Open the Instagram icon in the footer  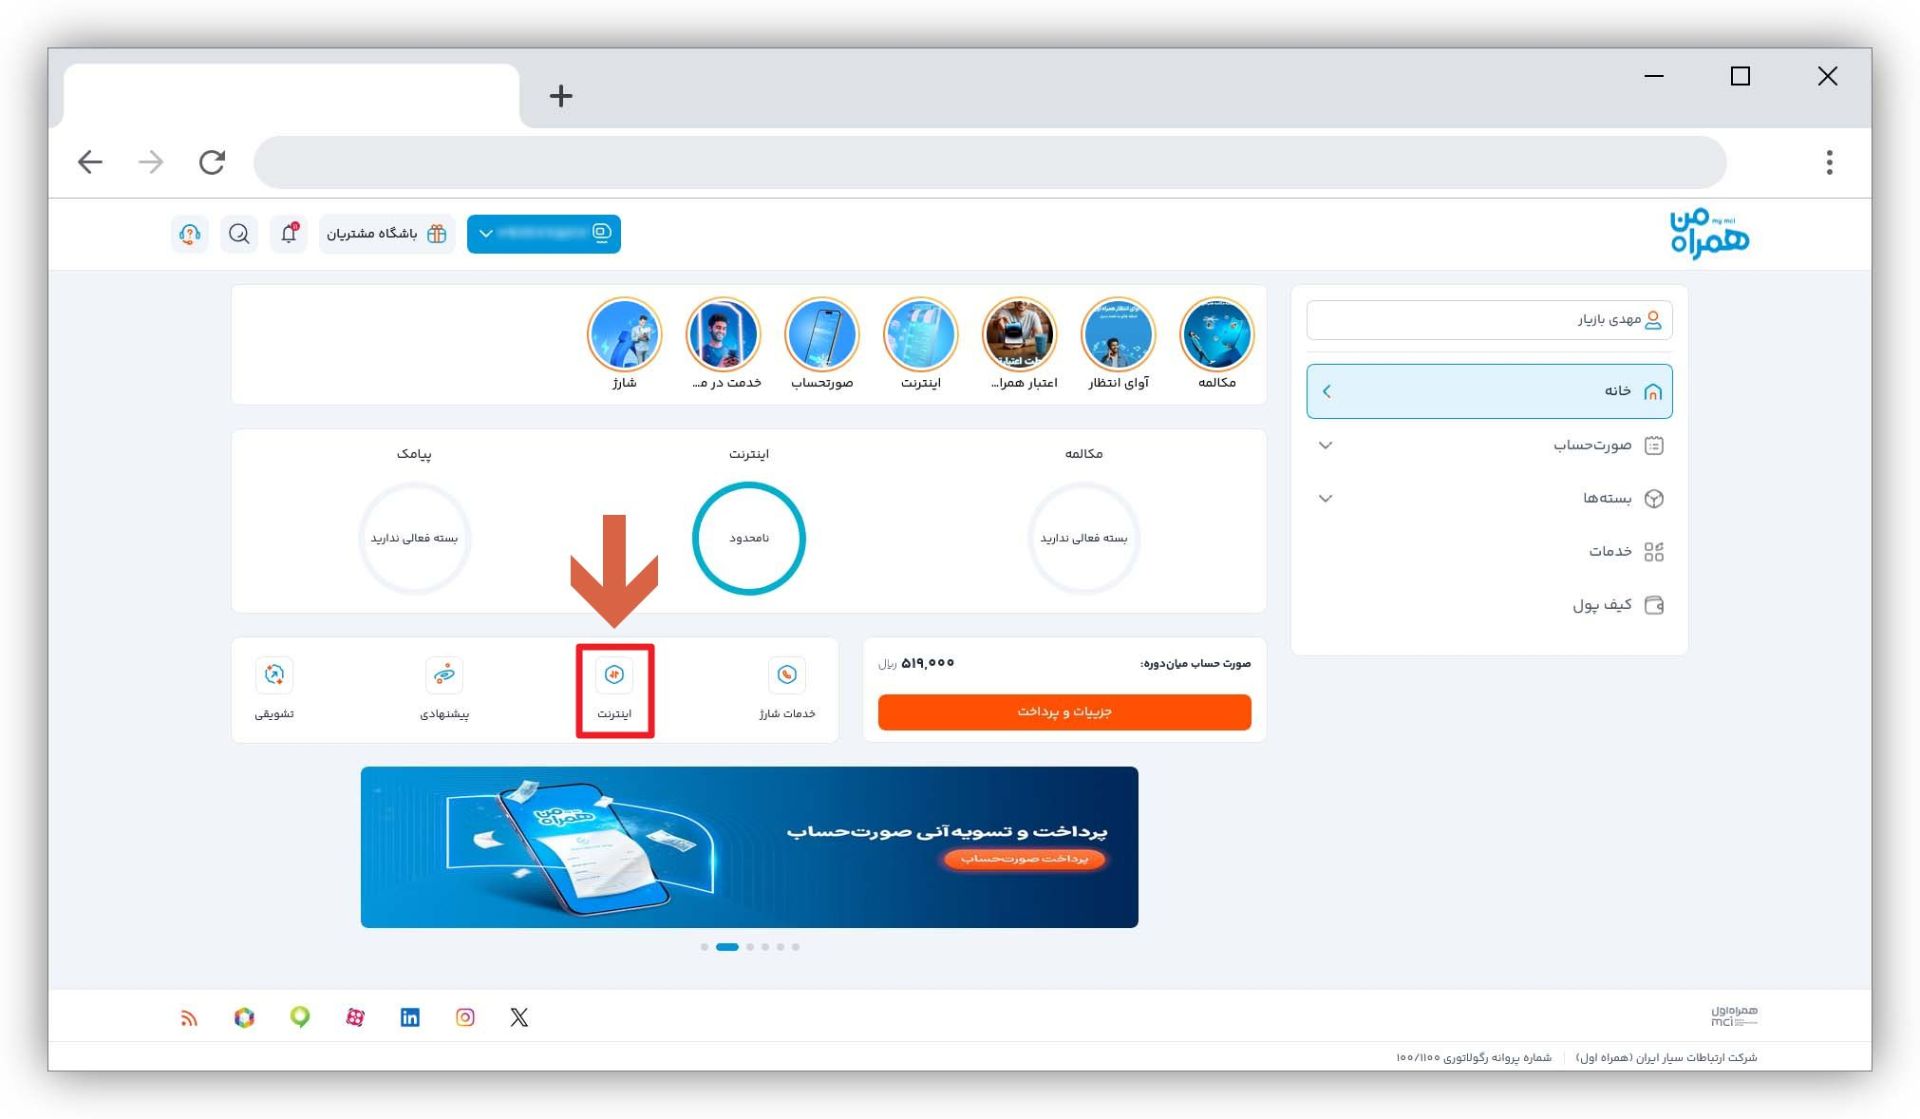(x=465, y=1017)
